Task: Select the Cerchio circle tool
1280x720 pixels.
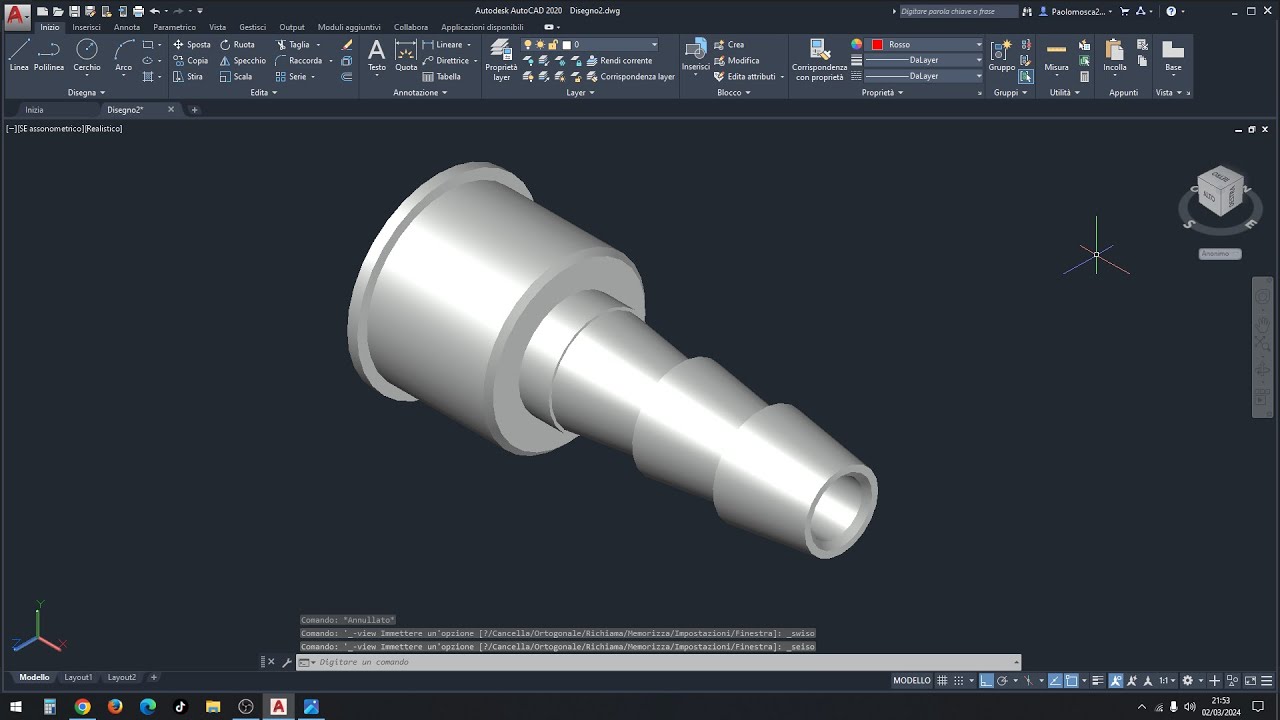Action: click(x=87, y=55)
